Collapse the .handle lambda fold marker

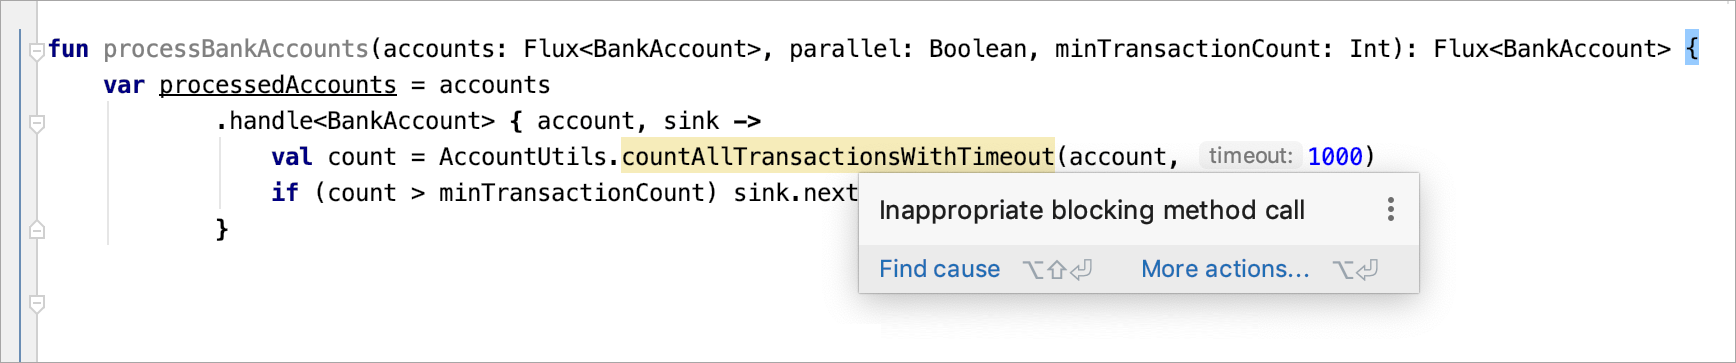tap(37, 124)
